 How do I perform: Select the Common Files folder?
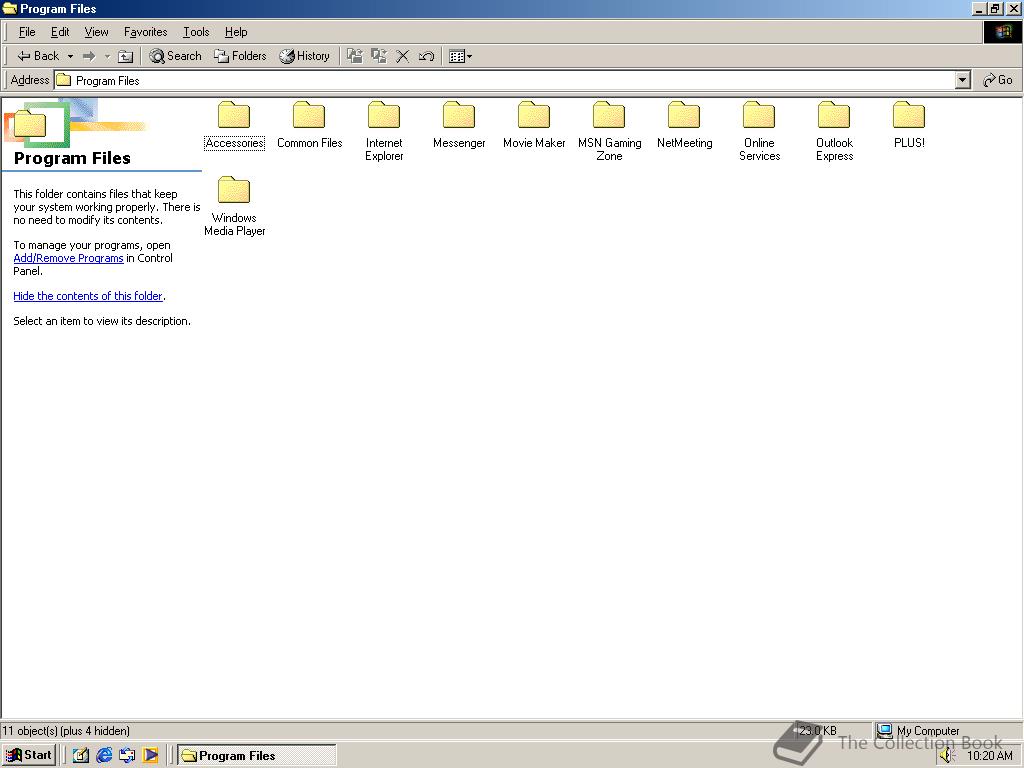[x=309, y=125]
